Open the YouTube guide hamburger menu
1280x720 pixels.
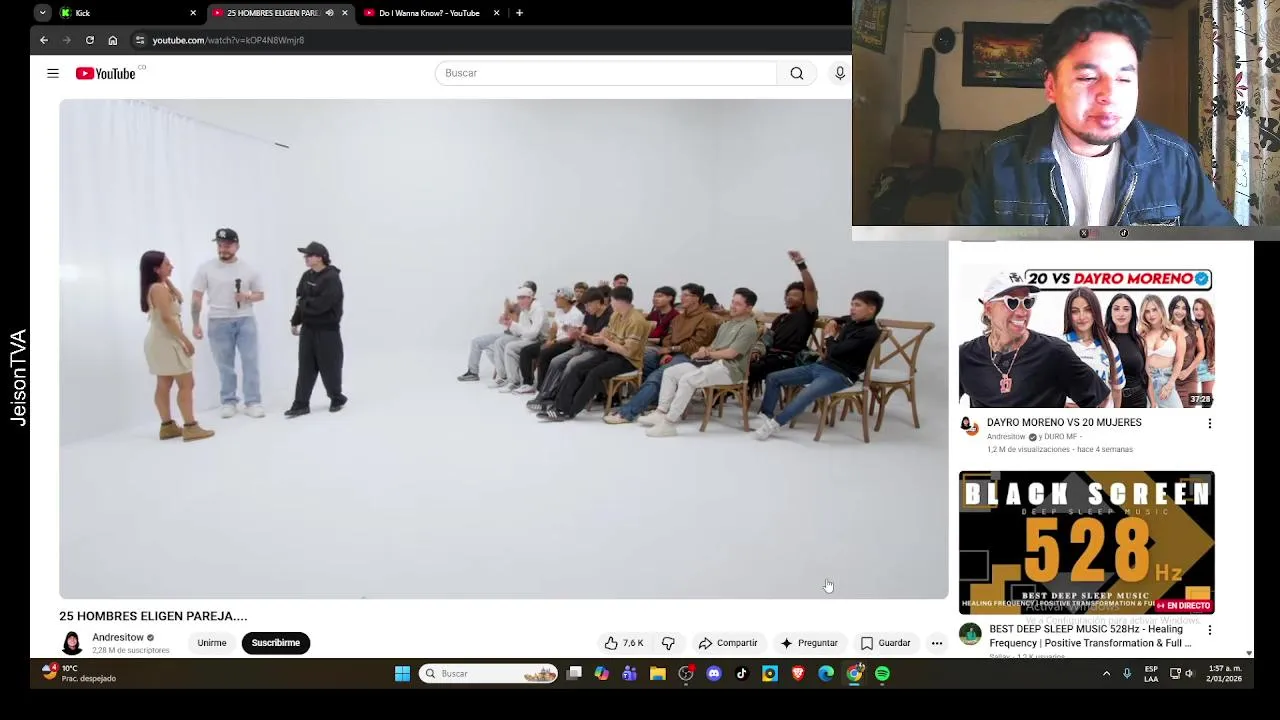[53, 73]
